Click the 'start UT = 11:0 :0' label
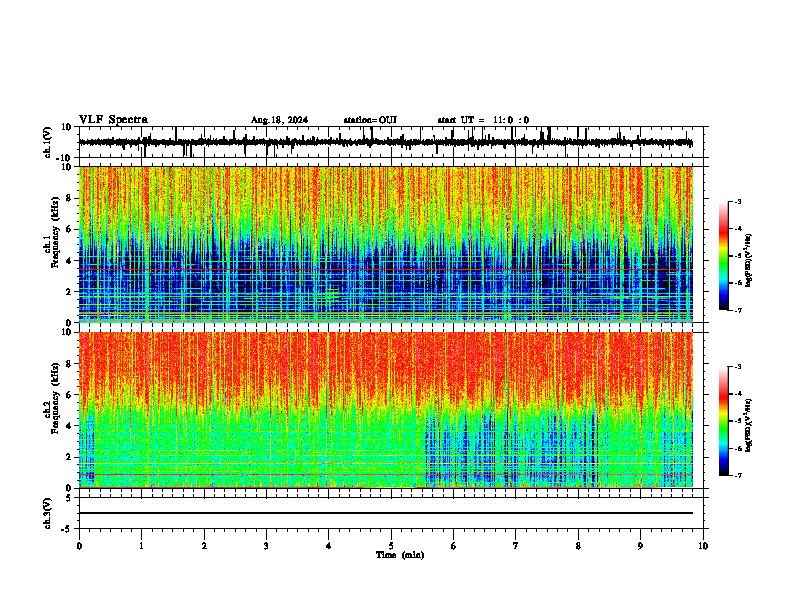The image size is (792, 612). [483, 120]
